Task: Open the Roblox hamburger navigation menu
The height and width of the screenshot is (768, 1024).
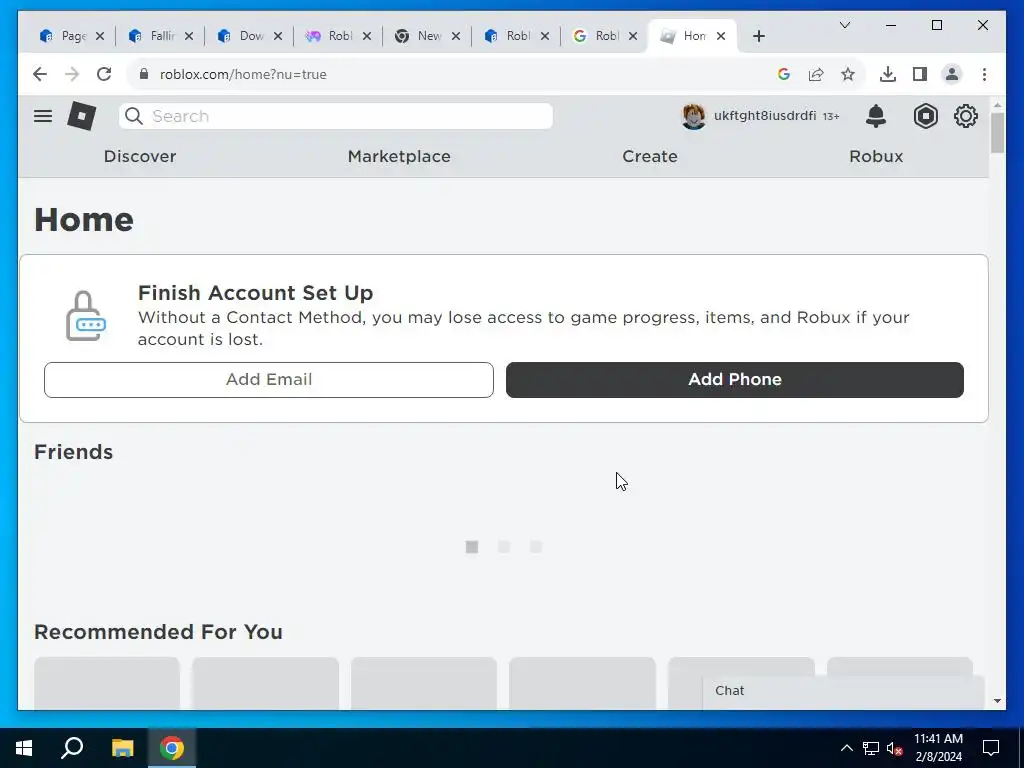Action: 43,116
